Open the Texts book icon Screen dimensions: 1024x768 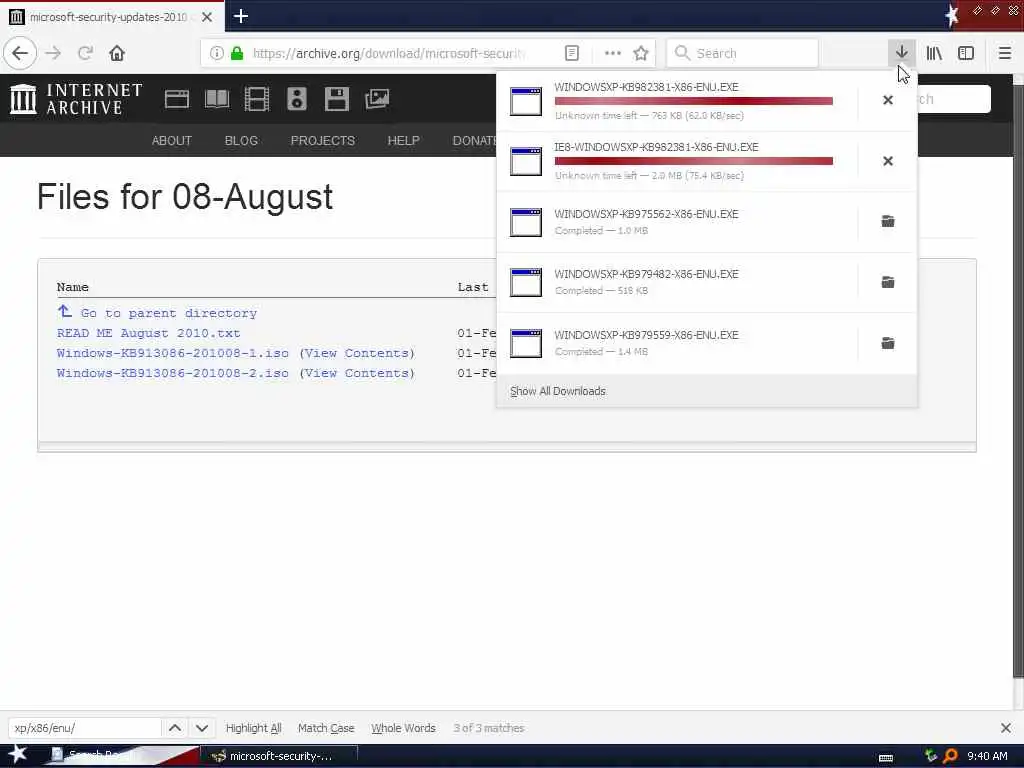click(x=217, y=99)
